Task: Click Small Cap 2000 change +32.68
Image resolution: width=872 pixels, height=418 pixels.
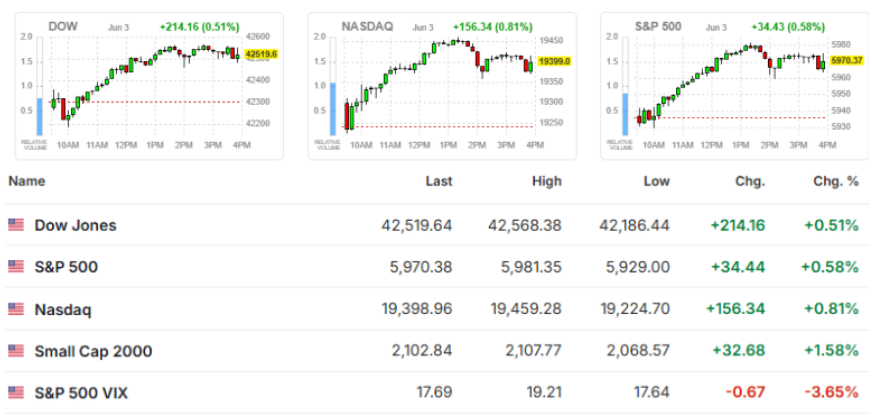Action: pyautogui.click(x=740, y=351)
